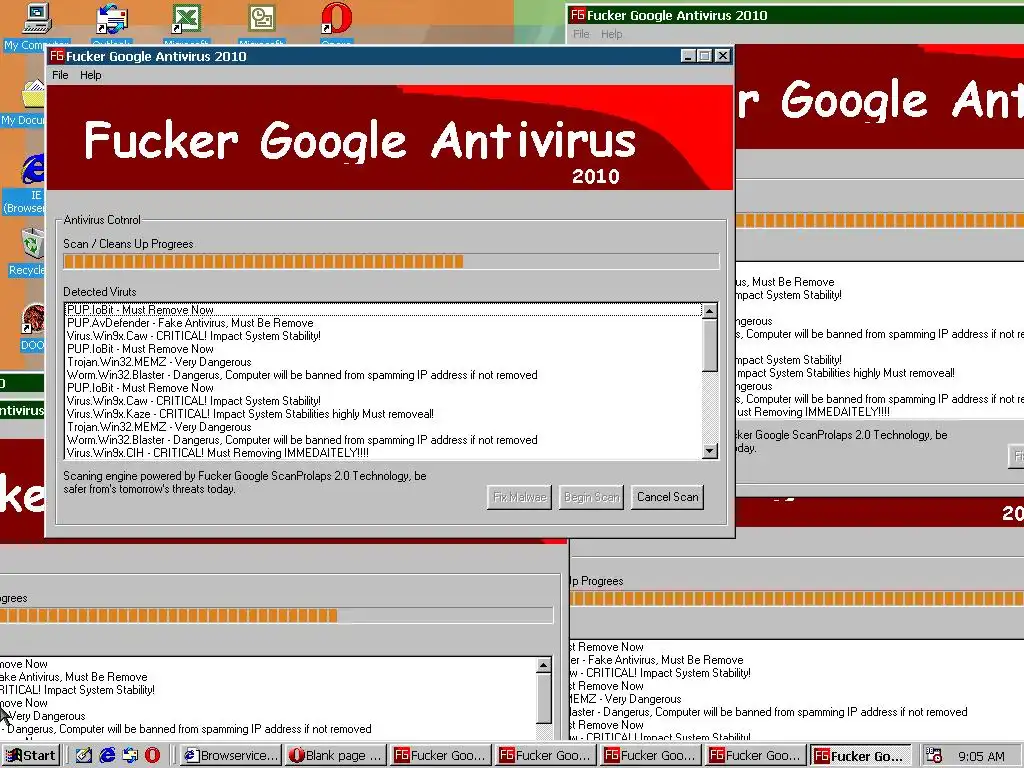Open the Help menu in the top-right background window
The height and width of the screenshot is (768, 1024).
(612, 34)
